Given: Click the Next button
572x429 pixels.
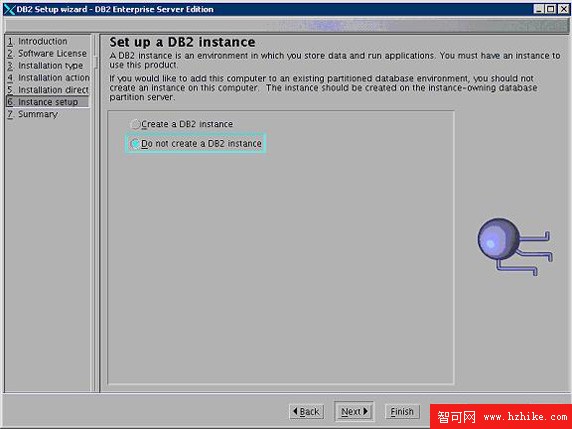Looking at the screenshot, I should [x=354, y=412].
